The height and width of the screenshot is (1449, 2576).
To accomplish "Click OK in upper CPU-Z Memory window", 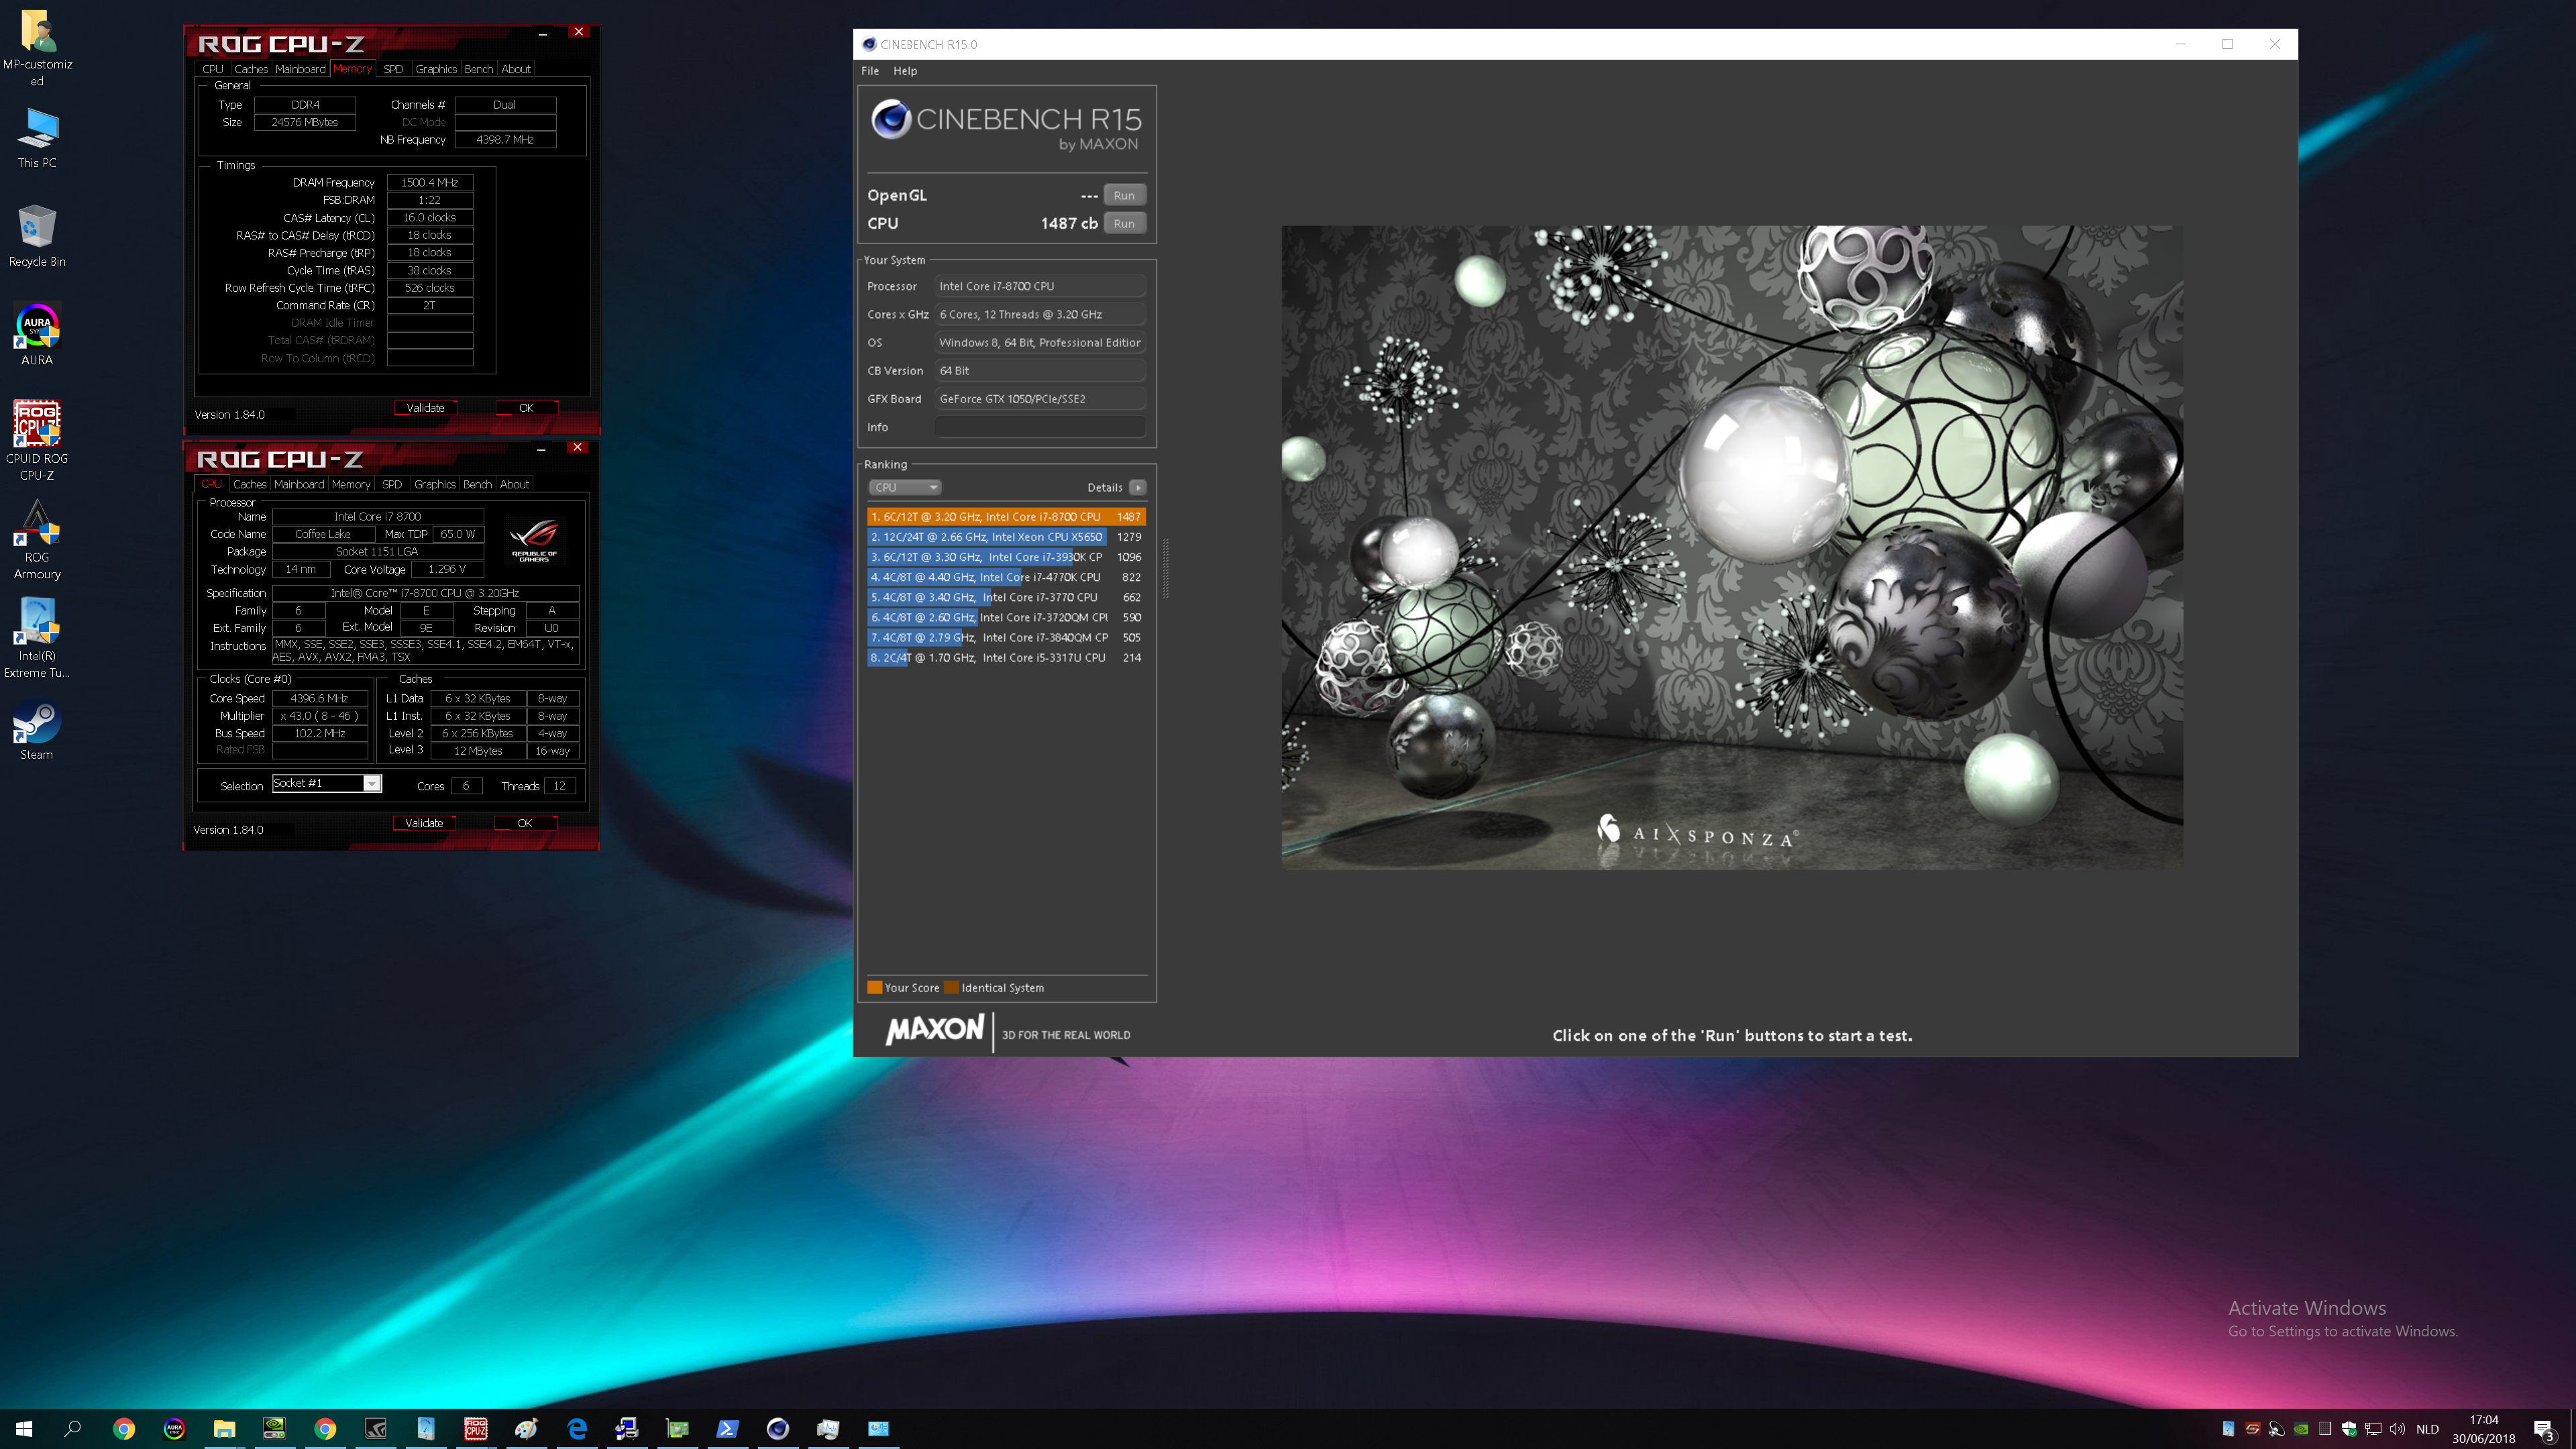I will pos(526,408).
